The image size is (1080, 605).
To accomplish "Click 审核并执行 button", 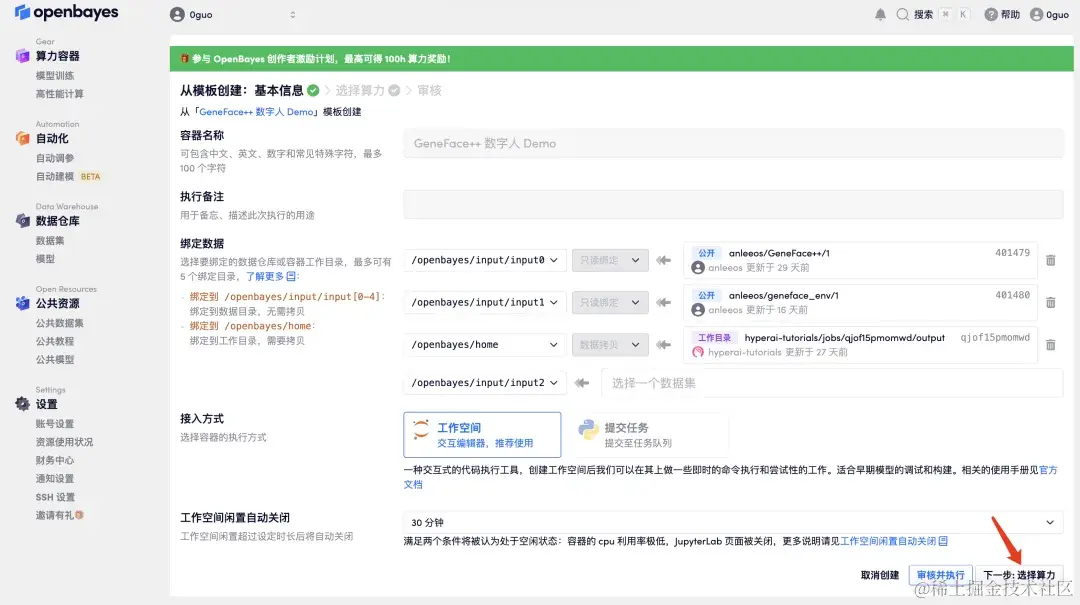I will [x=940, y=575].
